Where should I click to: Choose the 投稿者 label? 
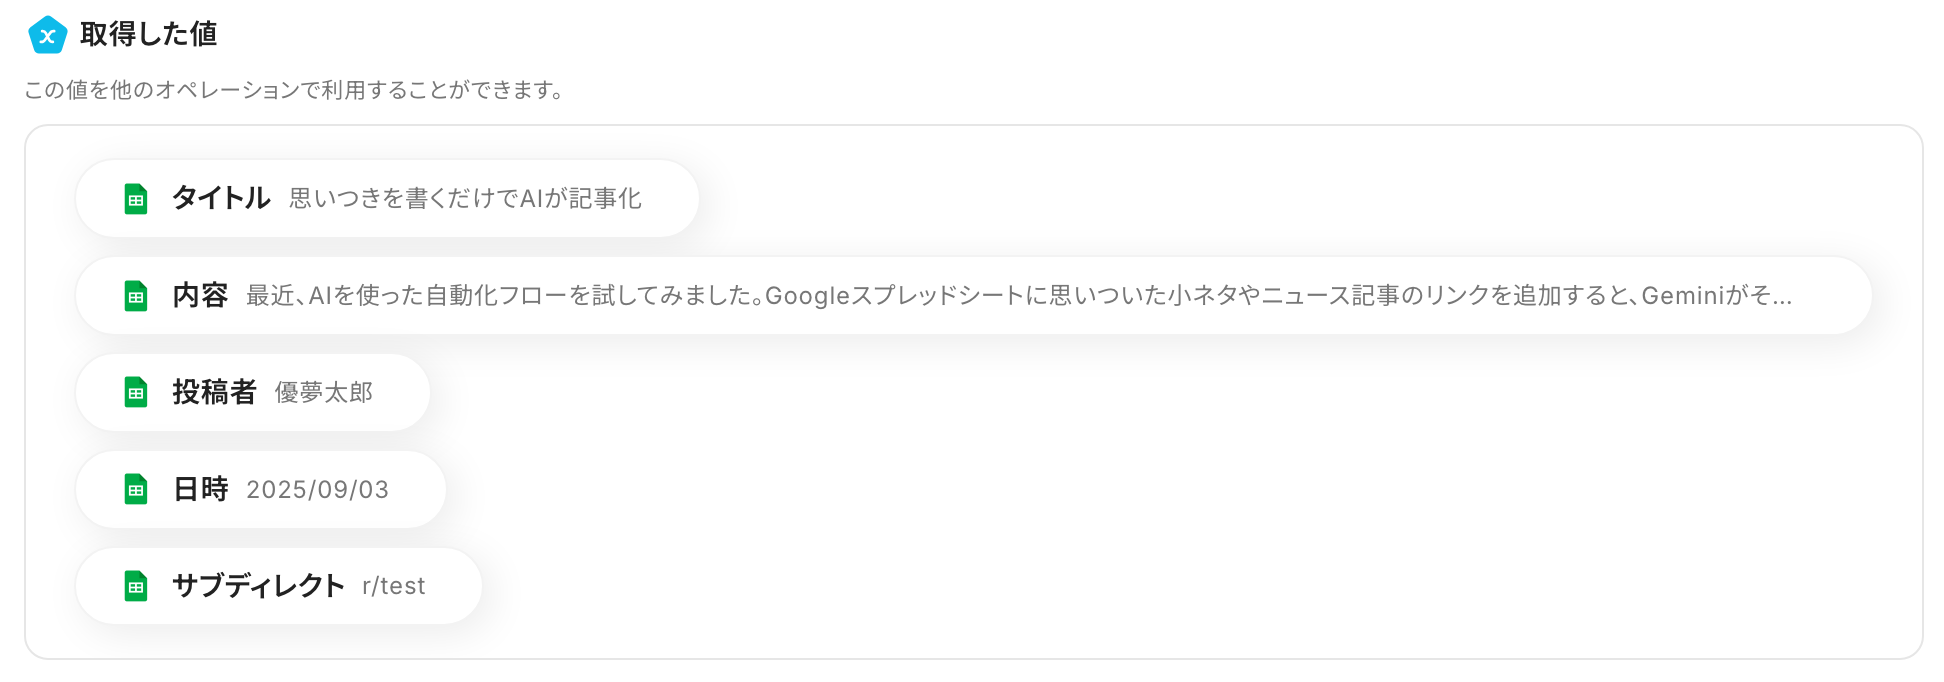pyautogui.click(x=214, y=392)
